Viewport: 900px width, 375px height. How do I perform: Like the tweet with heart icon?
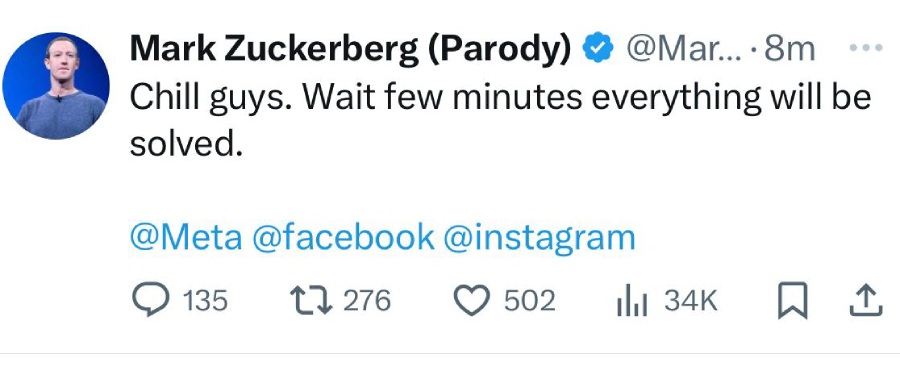tap(471, 301)
